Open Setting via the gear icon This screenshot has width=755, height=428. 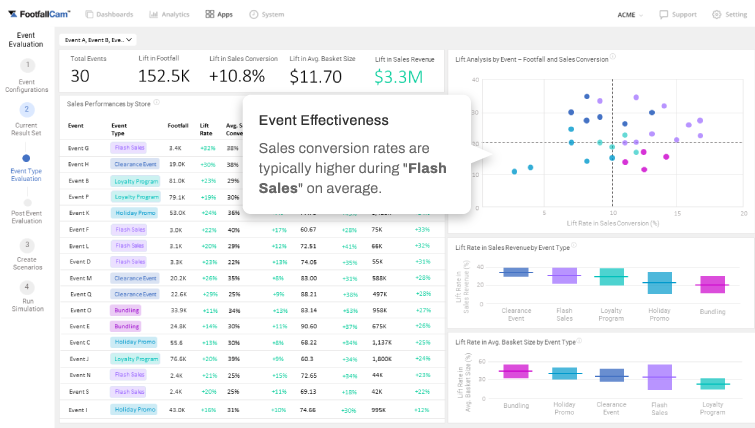716,15
